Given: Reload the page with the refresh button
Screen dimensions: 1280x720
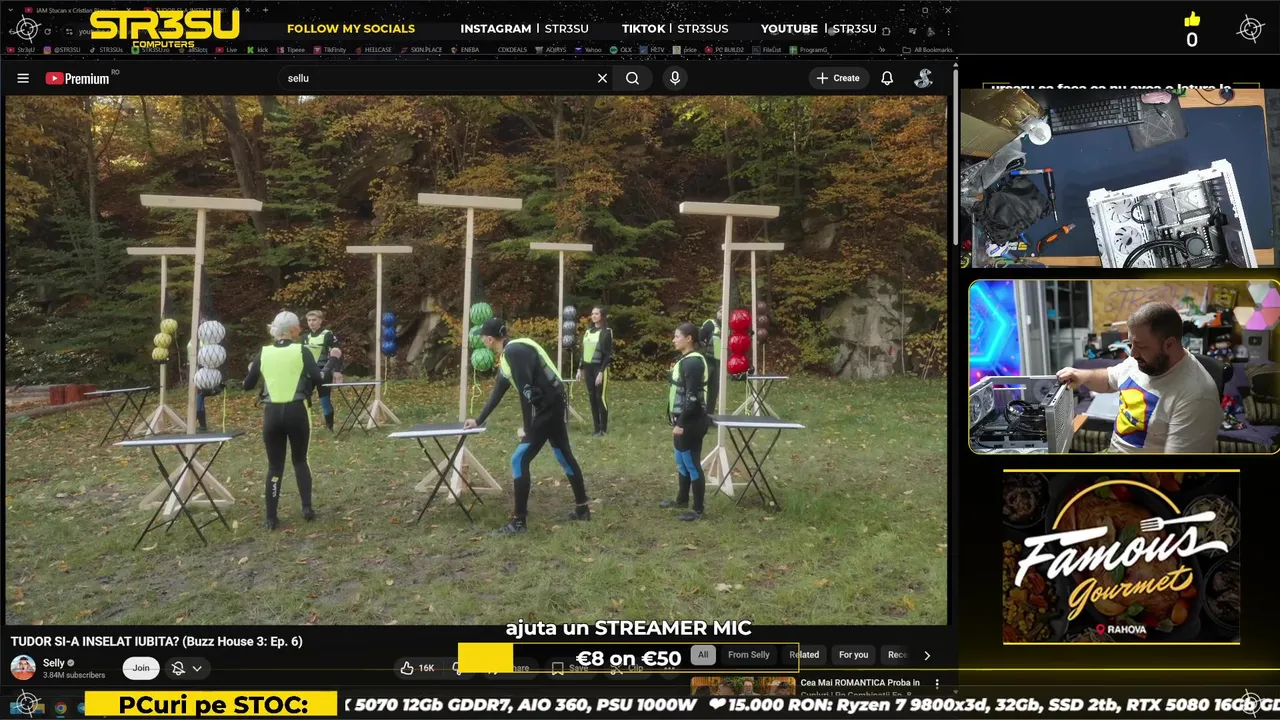Looking at the screenshot, I should pyautogui.click(x=47, y=31).
